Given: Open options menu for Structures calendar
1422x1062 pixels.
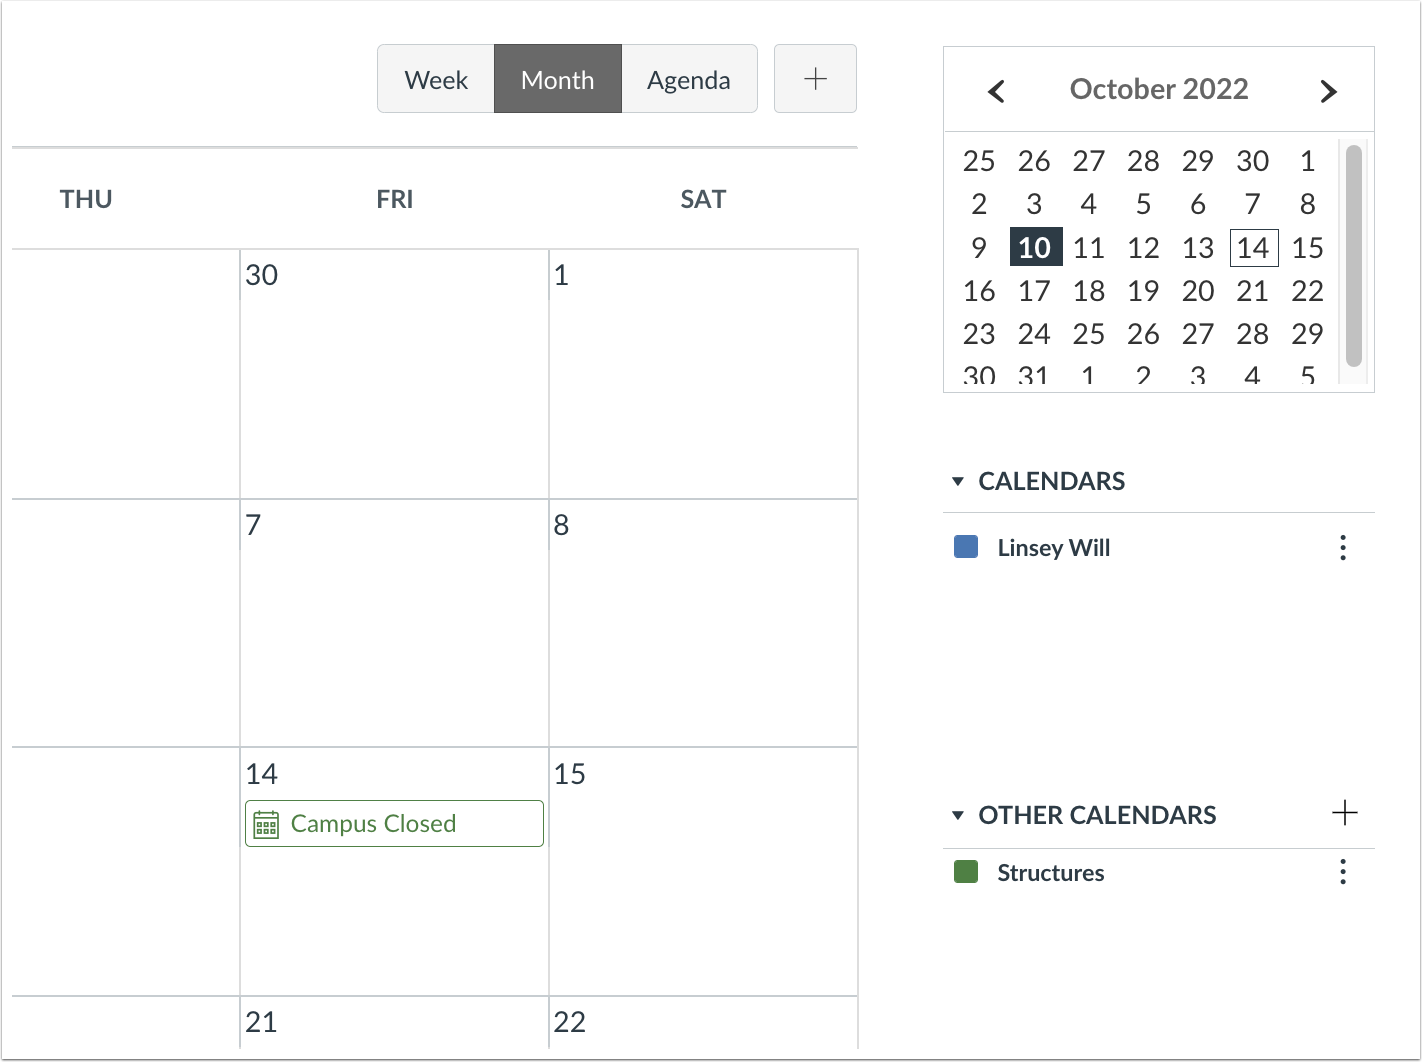Looking at the screenshot, I should (1343, 872).
